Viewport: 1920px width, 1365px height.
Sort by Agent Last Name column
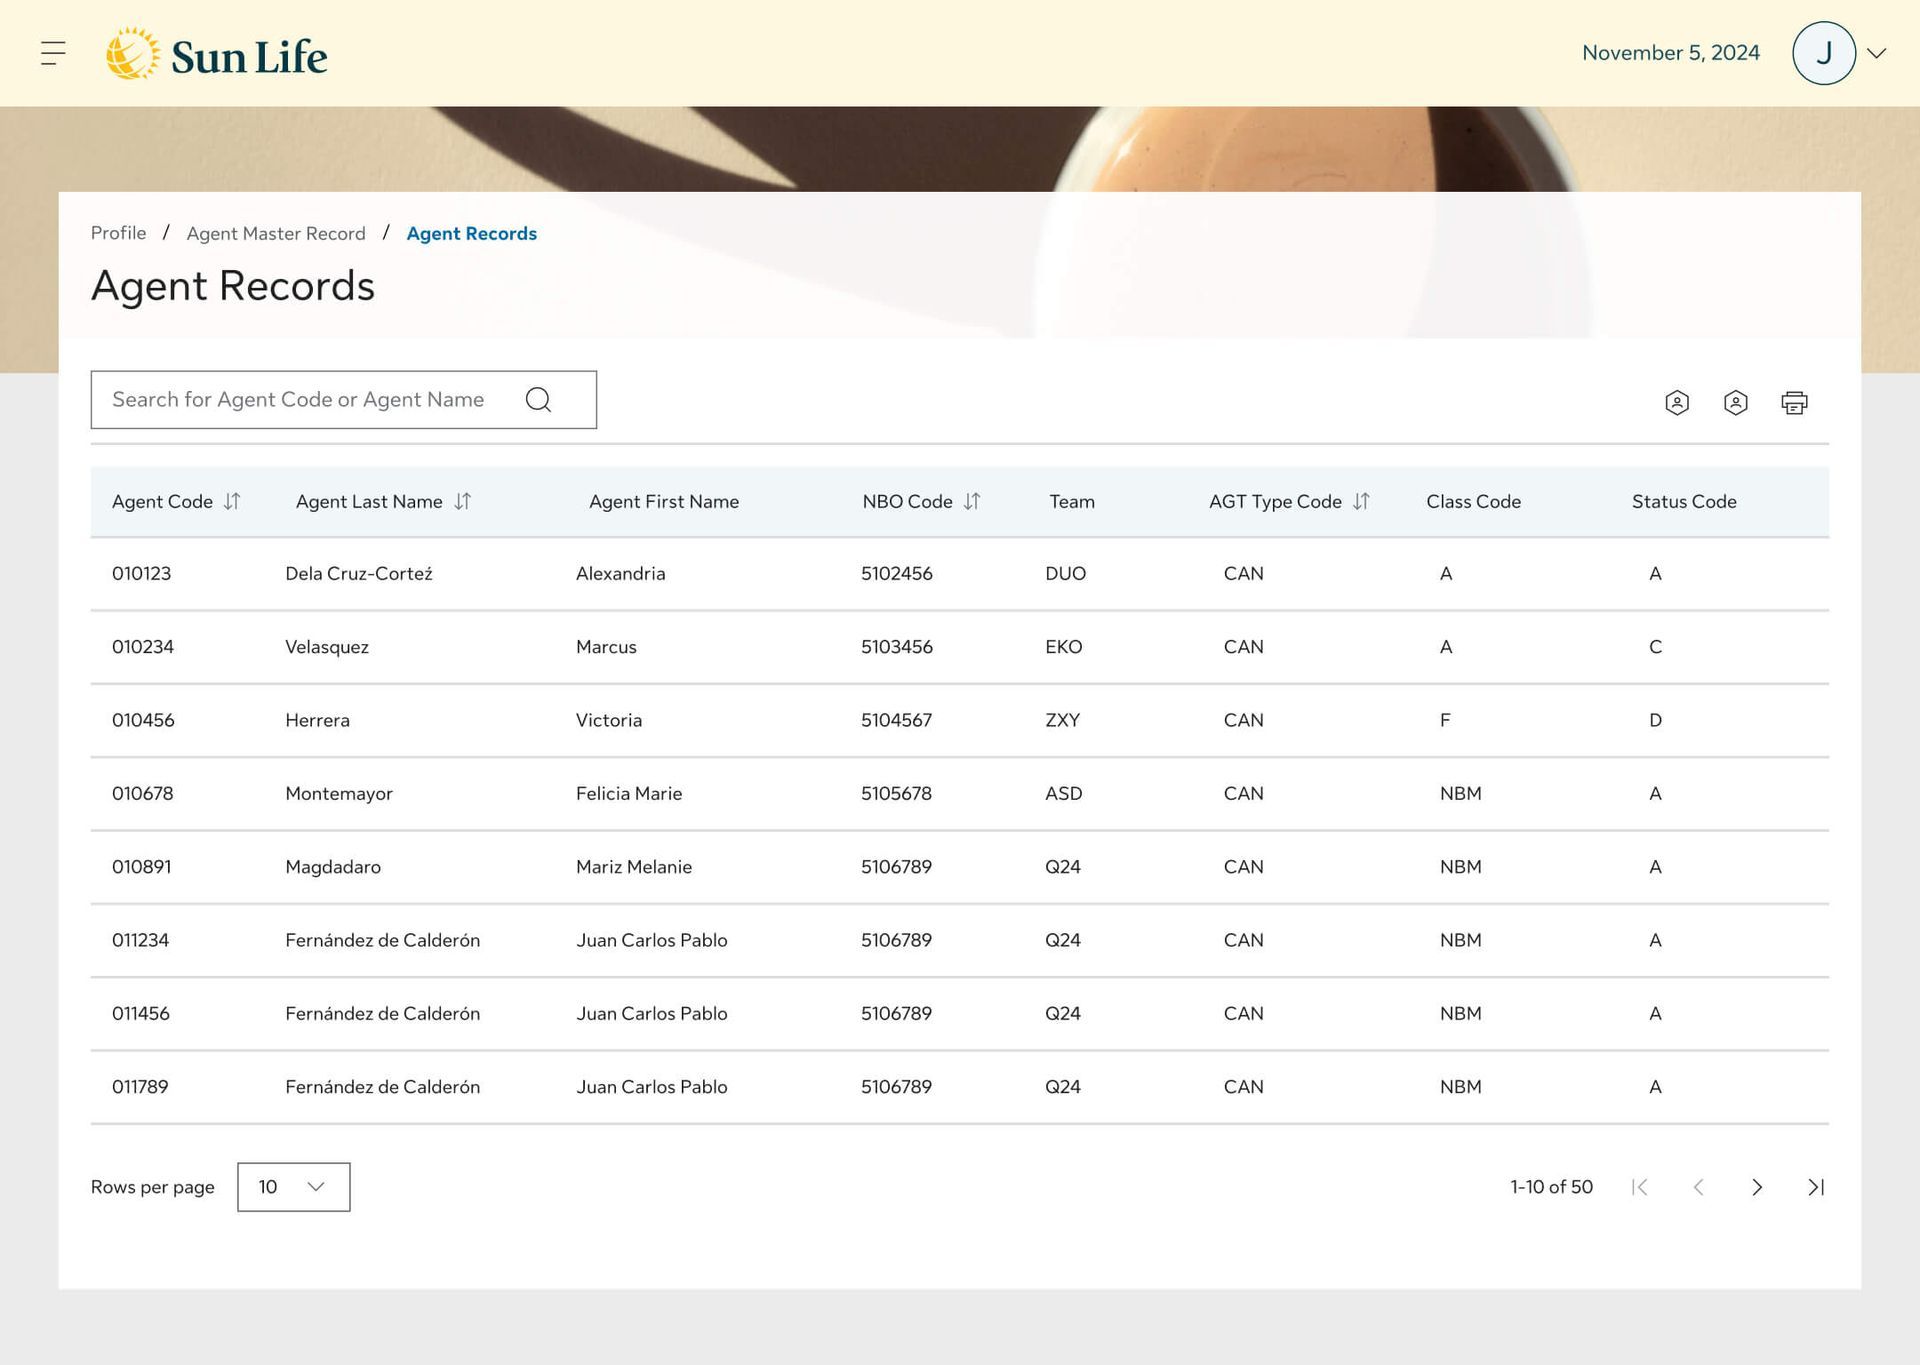(x=462, y=501)
